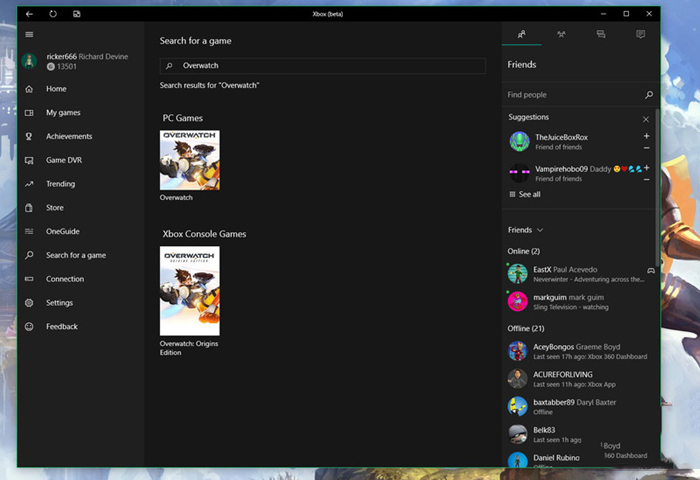
Task: Open Overwatch: Origins Edition cover
Action: coord(190,291)
